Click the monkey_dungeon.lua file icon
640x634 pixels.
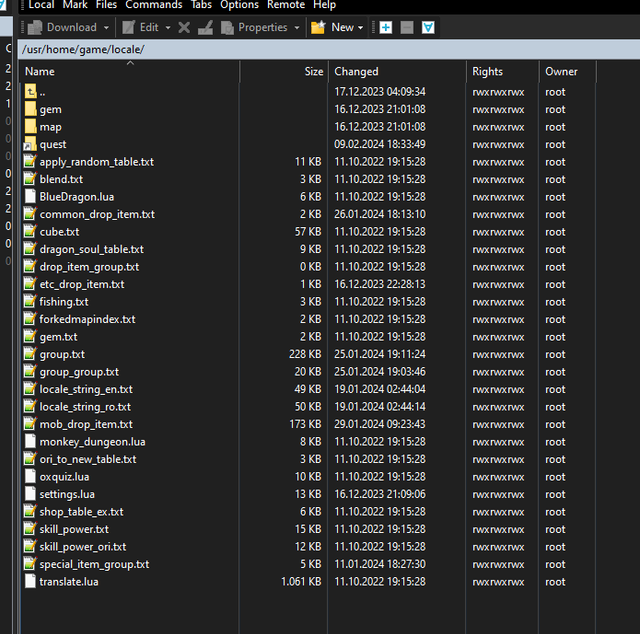click(30, 442)
